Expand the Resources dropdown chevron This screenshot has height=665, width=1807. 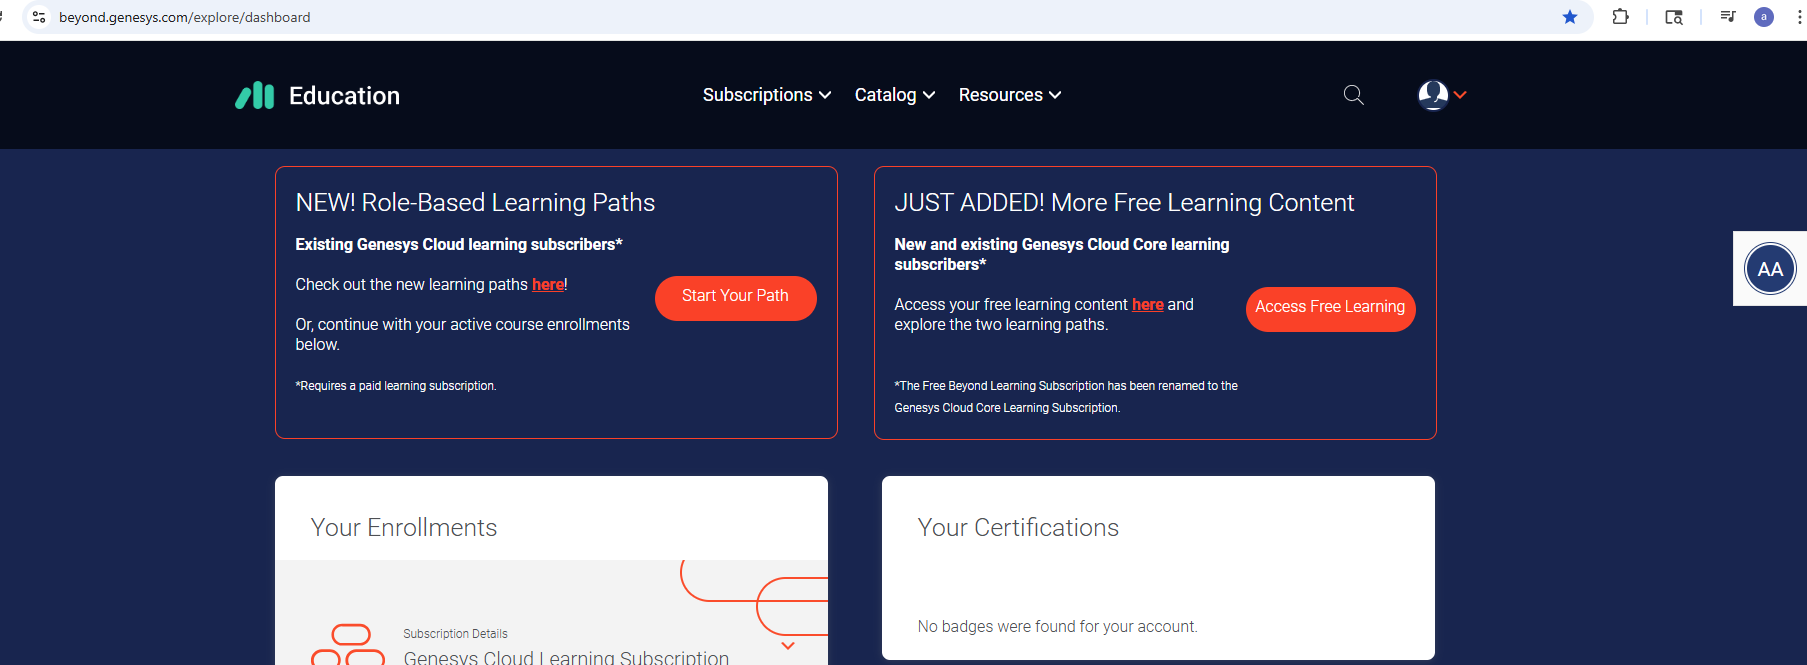[1055, 95]
